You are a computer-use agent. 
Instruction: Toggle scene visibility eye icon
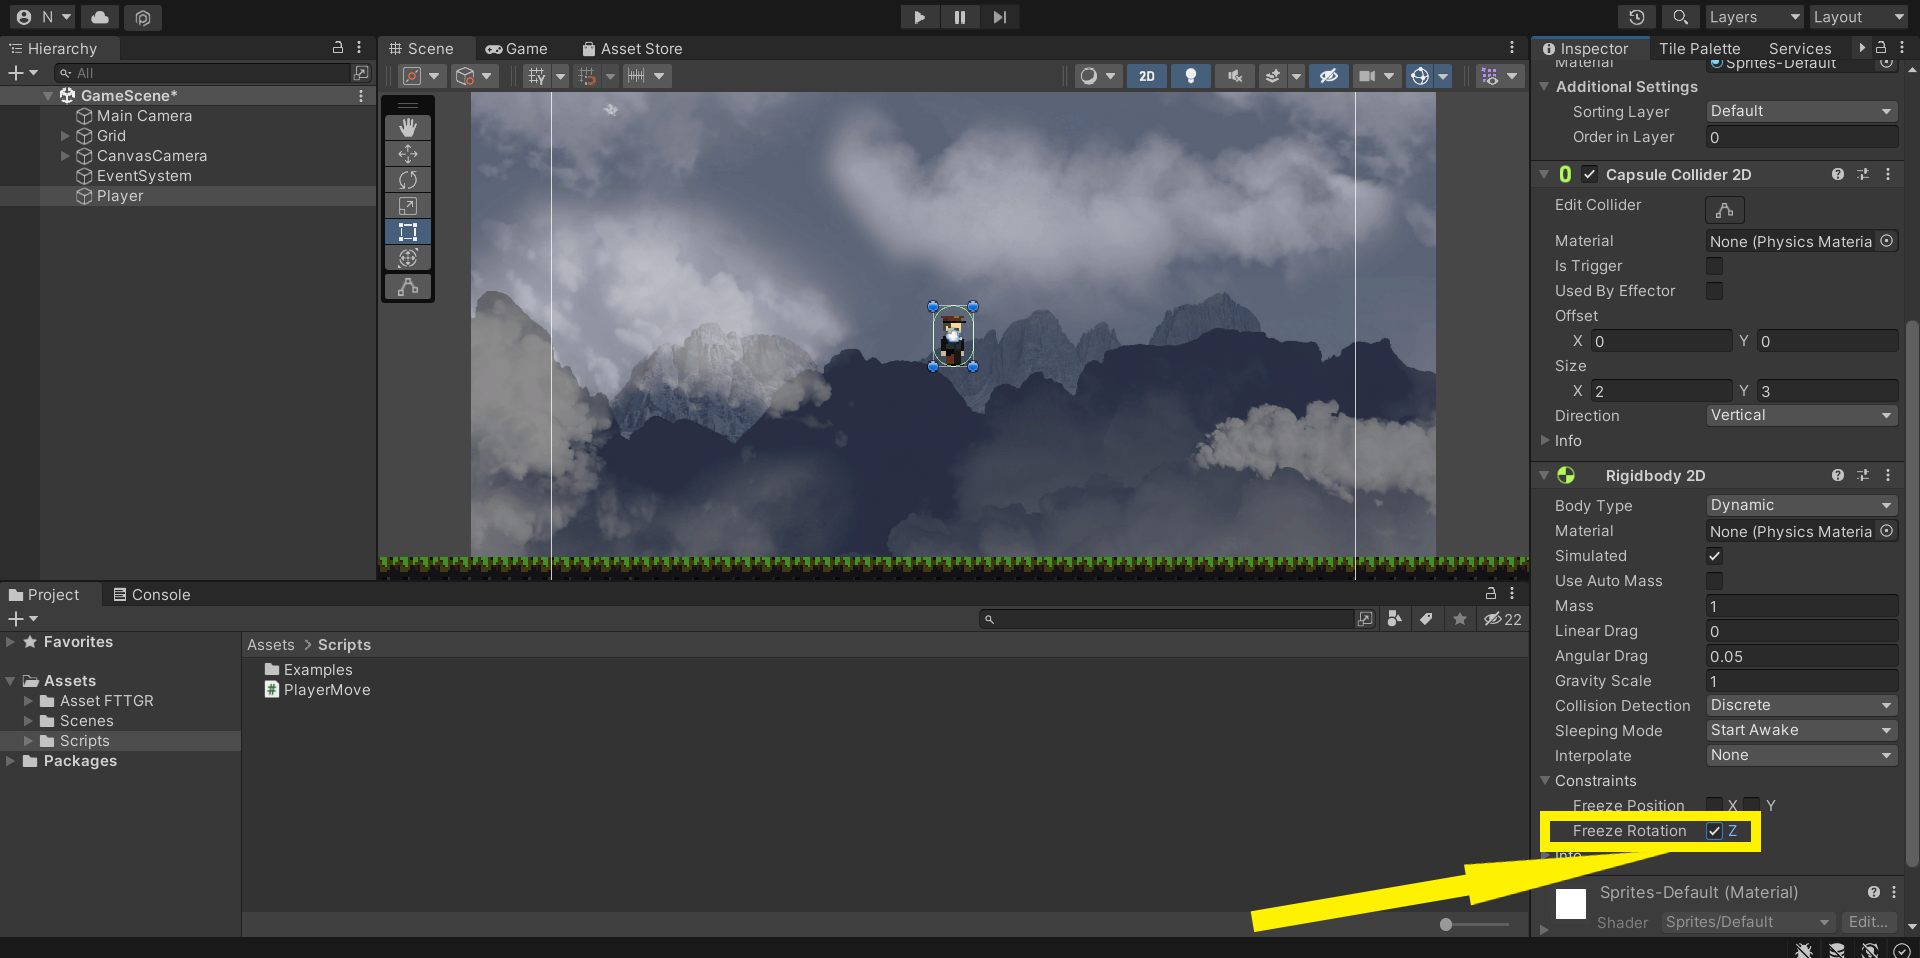tap(1328, 76)
